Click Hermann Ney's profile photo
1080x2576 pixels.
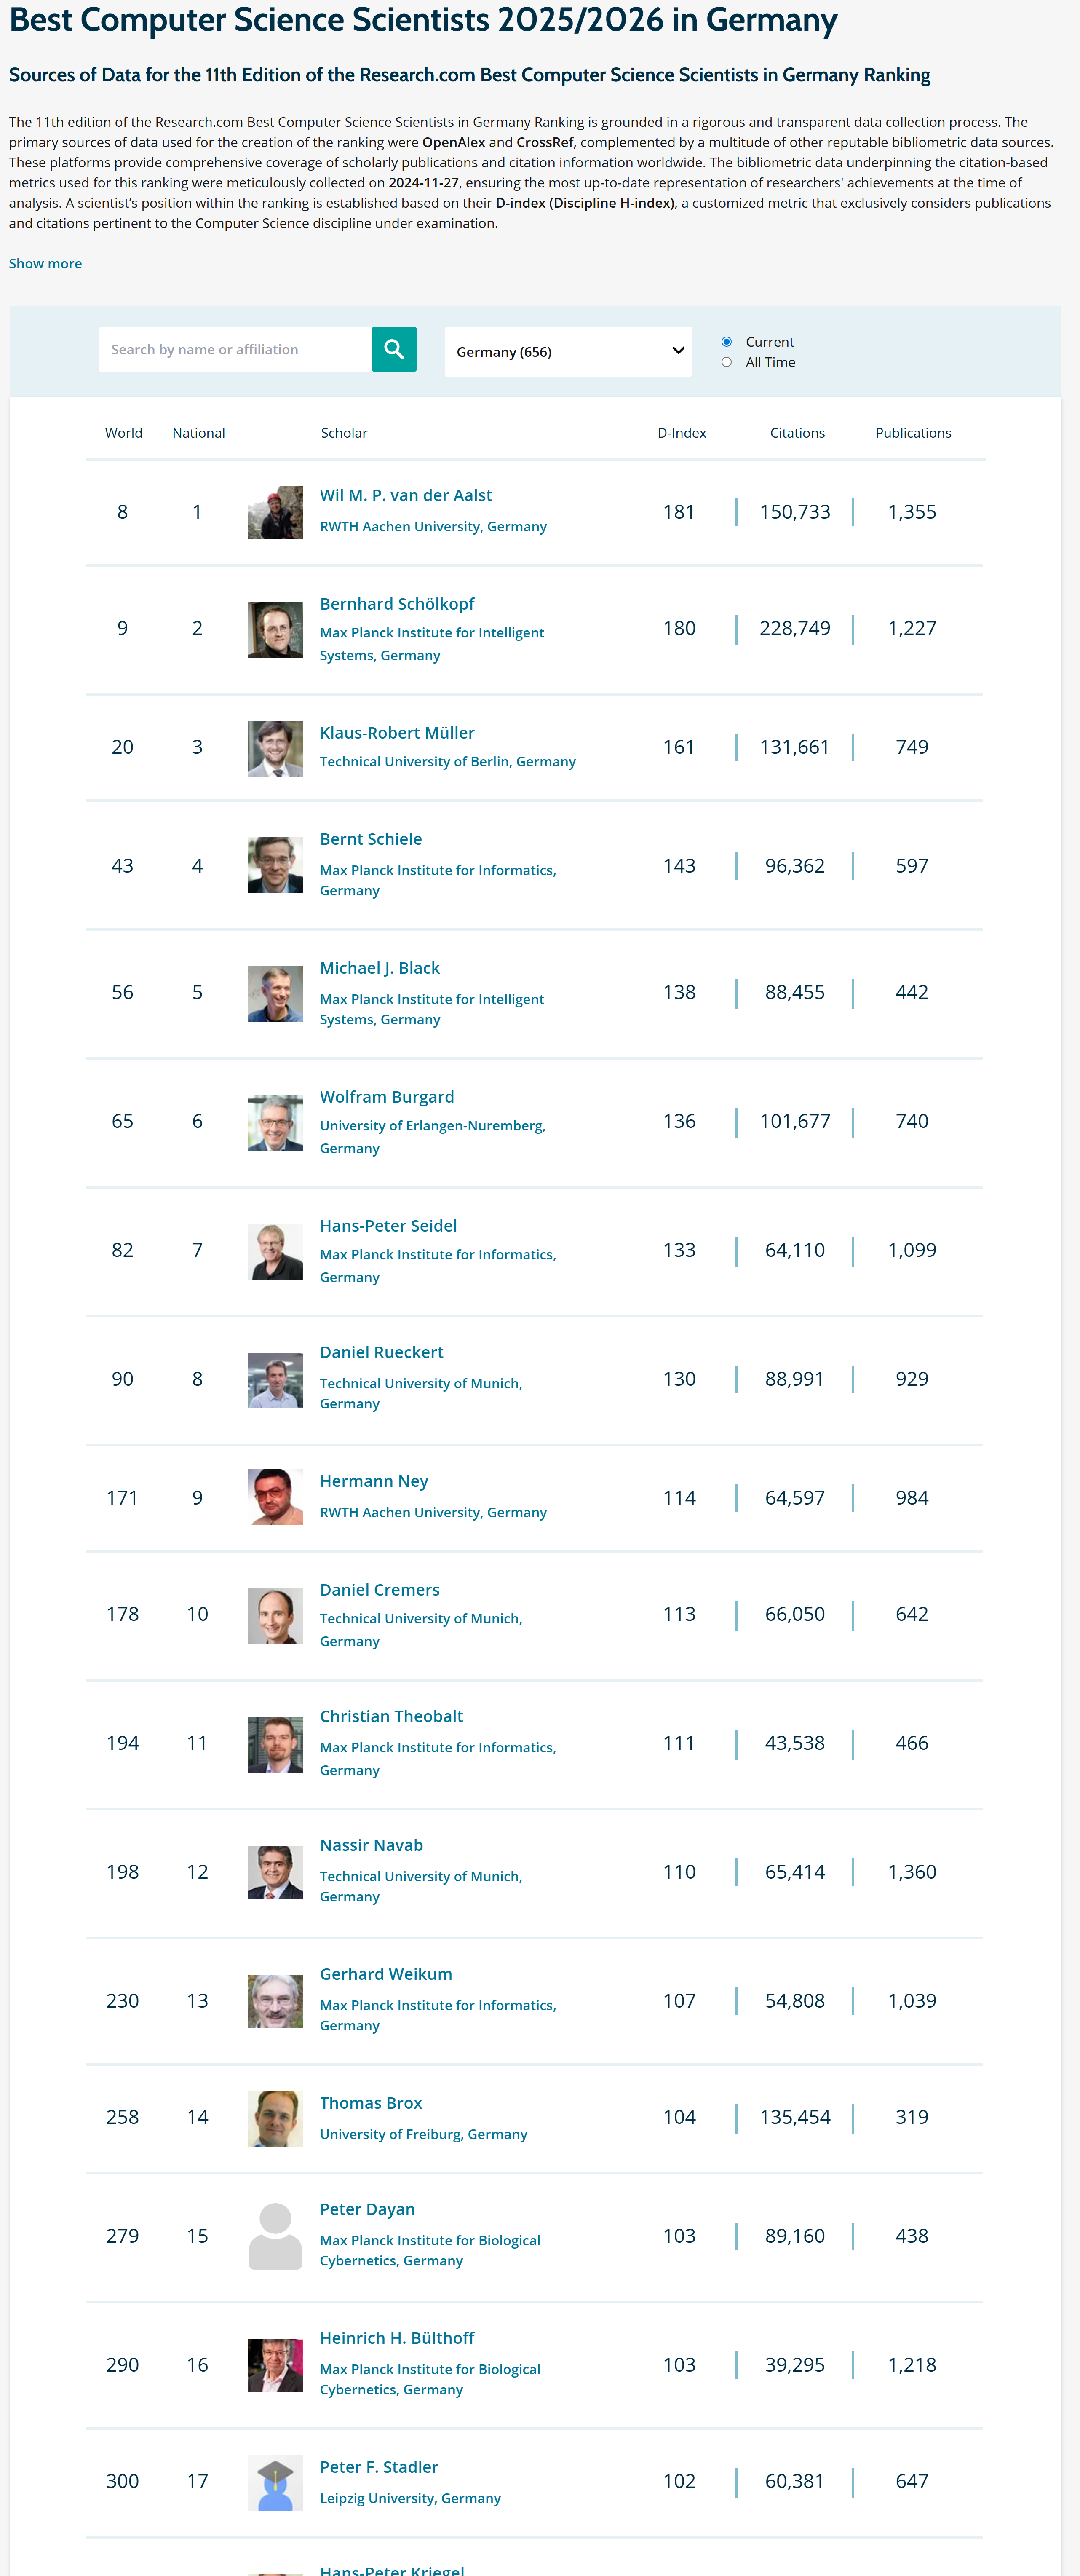pyautogui.click(x=275, y=1497)
